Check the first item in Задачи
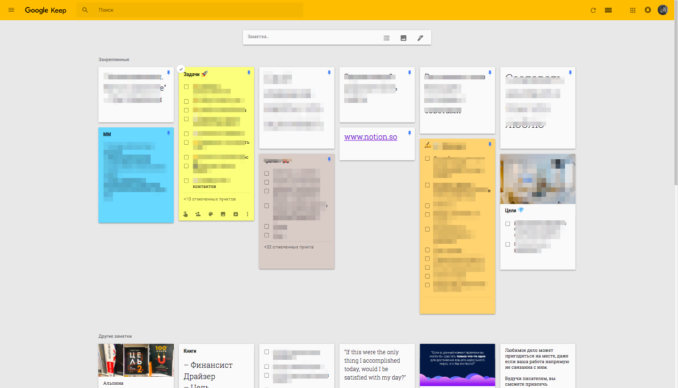The height and width of the screenshot is (388, 678). coord(186,87)
